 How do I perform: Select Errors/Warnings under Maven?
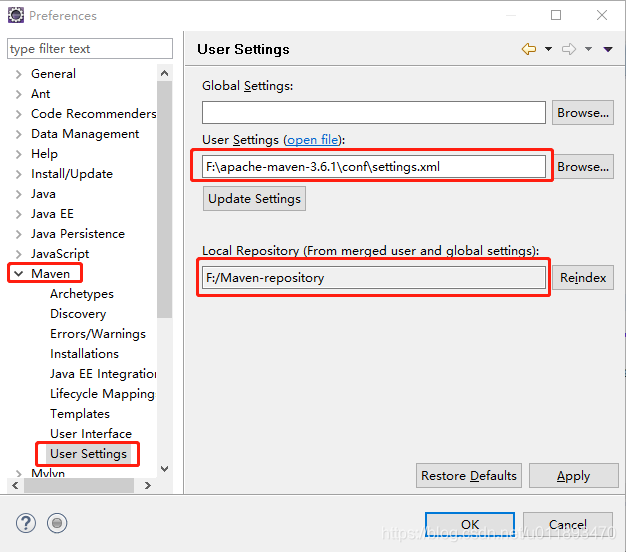click(x=98, y=334)
